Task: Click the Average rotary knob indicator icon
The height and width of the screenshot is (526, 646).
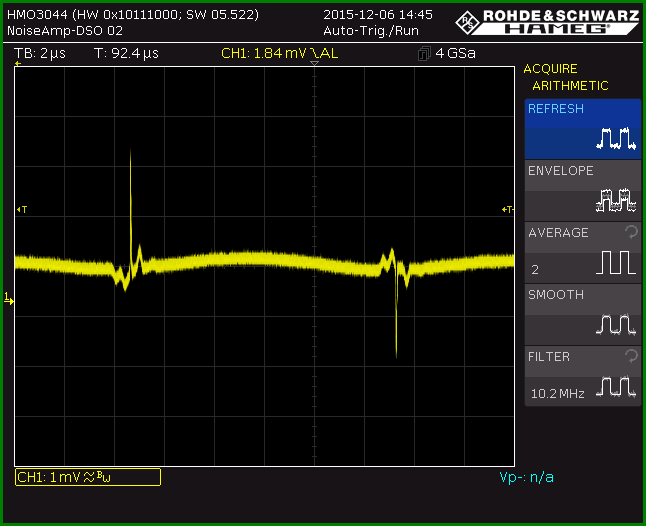Action: 631,232
